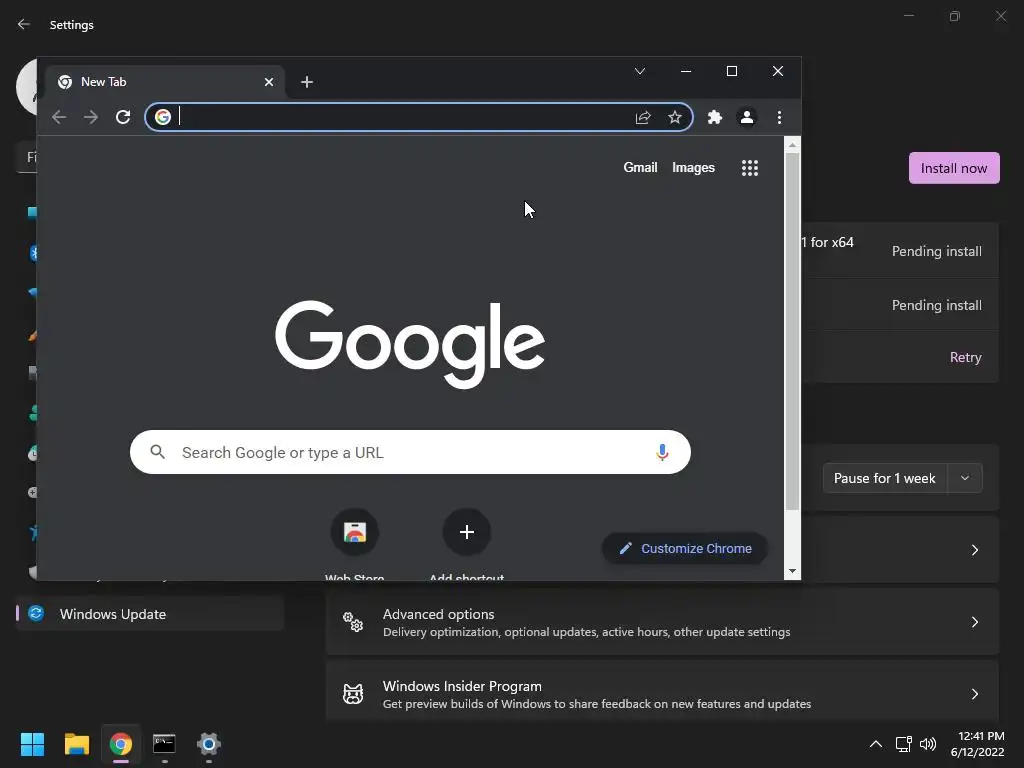Click the Google icon in address bar
Viewport: 1024px width, 768px height.
coord(163,117)
